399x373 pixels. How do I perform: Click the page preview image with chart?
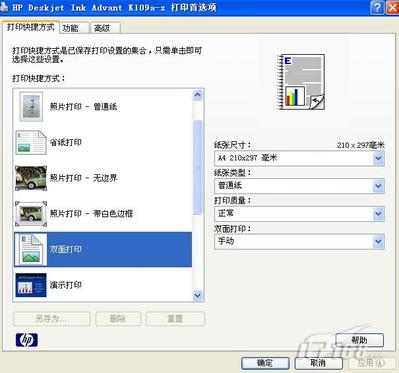(301, 82)
